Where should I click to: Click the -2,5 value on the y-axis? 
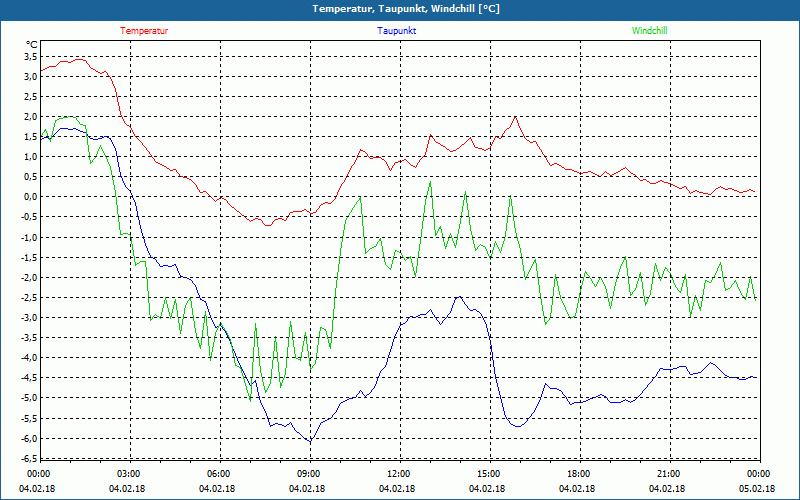[30, 297]
